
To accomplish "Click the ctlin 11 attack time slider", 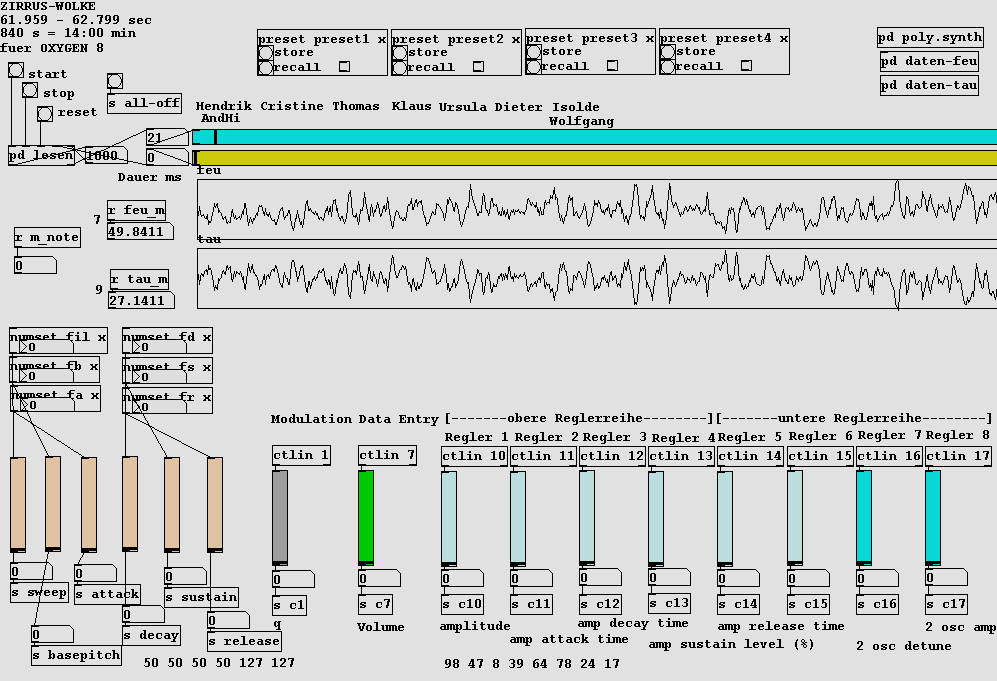I will 518,518.
